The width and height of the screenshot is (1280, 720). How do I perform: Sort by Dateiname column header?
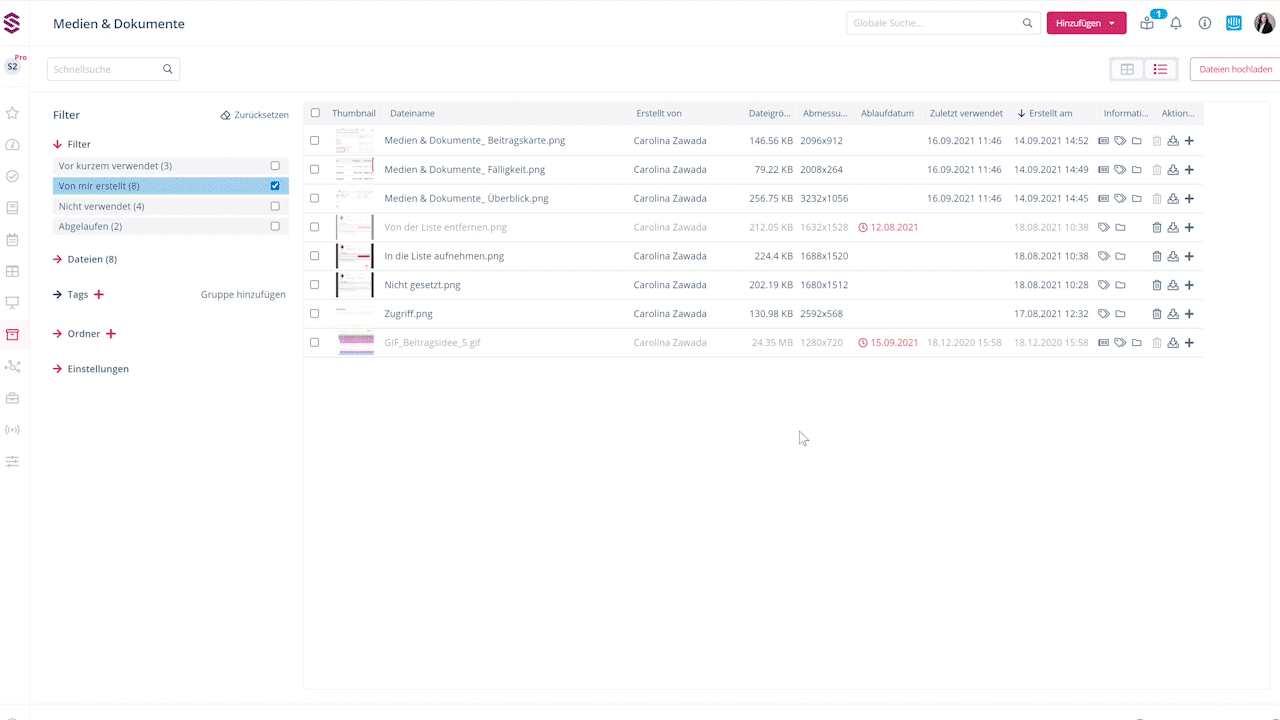[x=412, y=113]
